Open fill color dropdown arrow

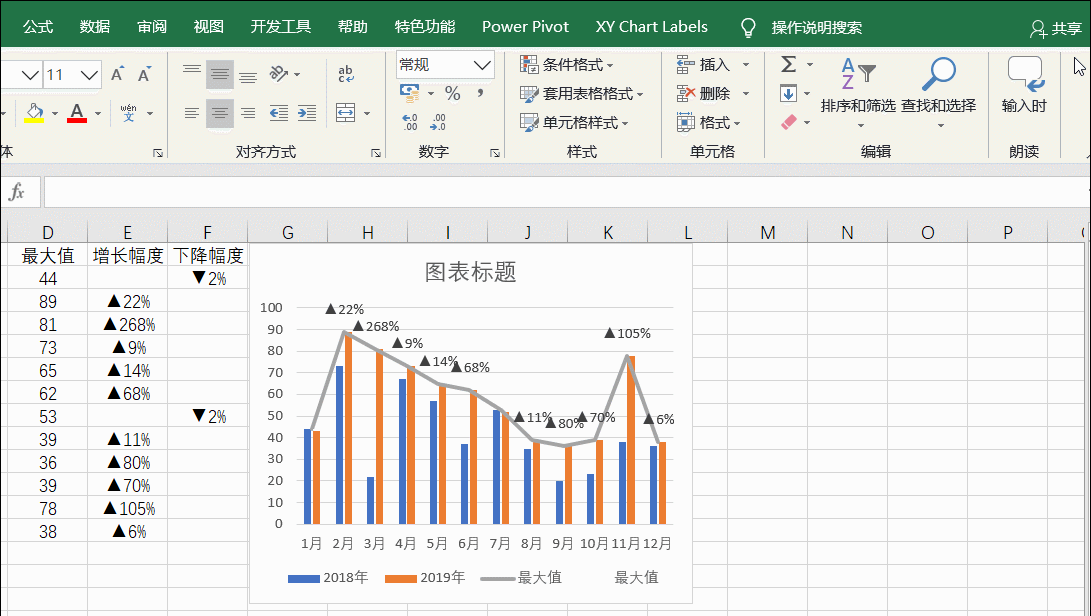[54, 113]
